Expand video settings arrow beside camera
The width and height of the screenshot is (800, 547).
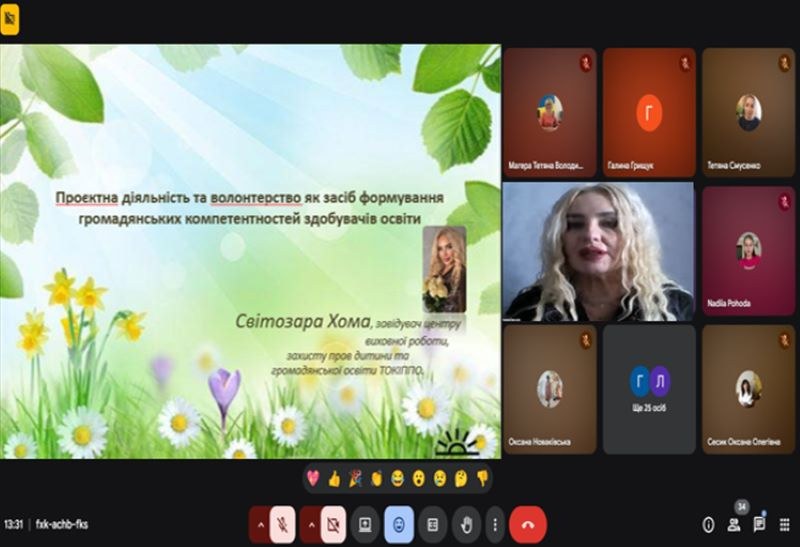pyautogui.click(x=310, y=523)
